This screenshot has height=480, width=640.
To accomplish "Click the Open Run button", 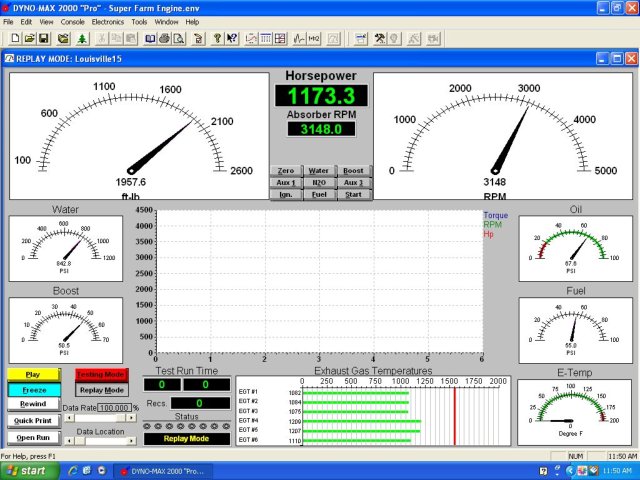I will point(33,438).
